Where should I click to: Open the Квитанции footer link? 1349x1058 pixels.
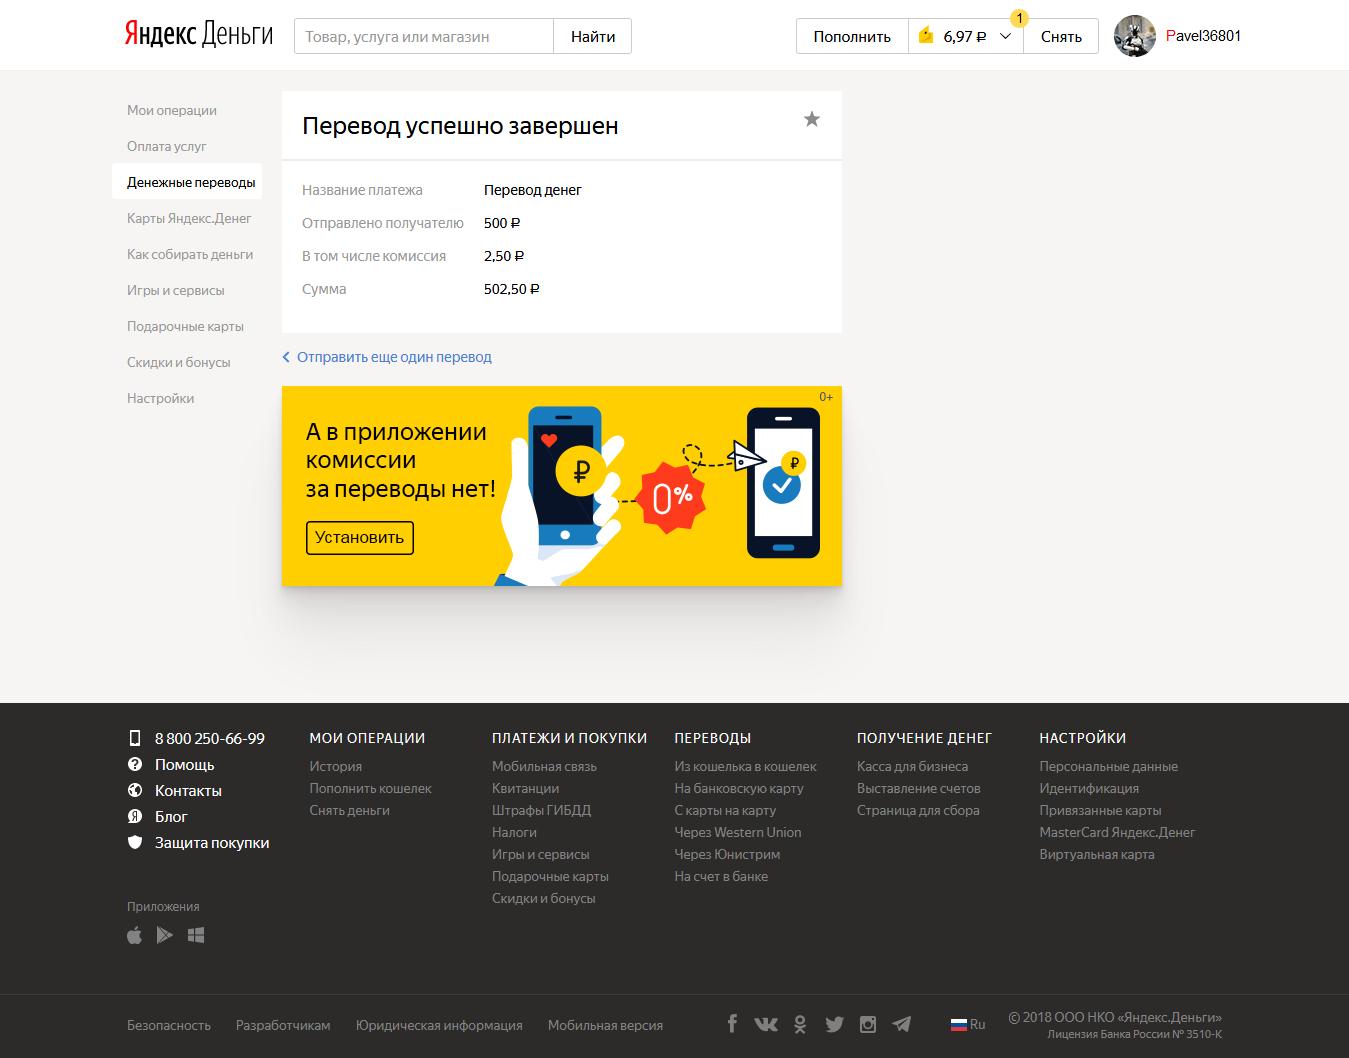tap(526, 788)
